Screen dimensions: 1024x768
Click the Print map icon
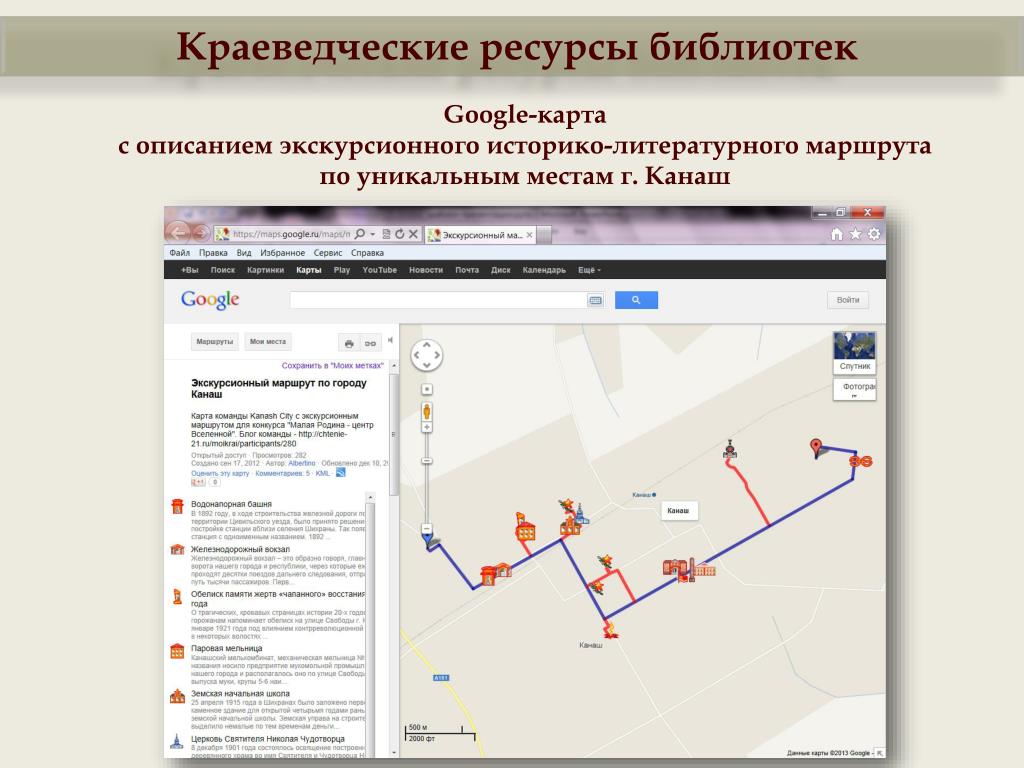(349, 344)
